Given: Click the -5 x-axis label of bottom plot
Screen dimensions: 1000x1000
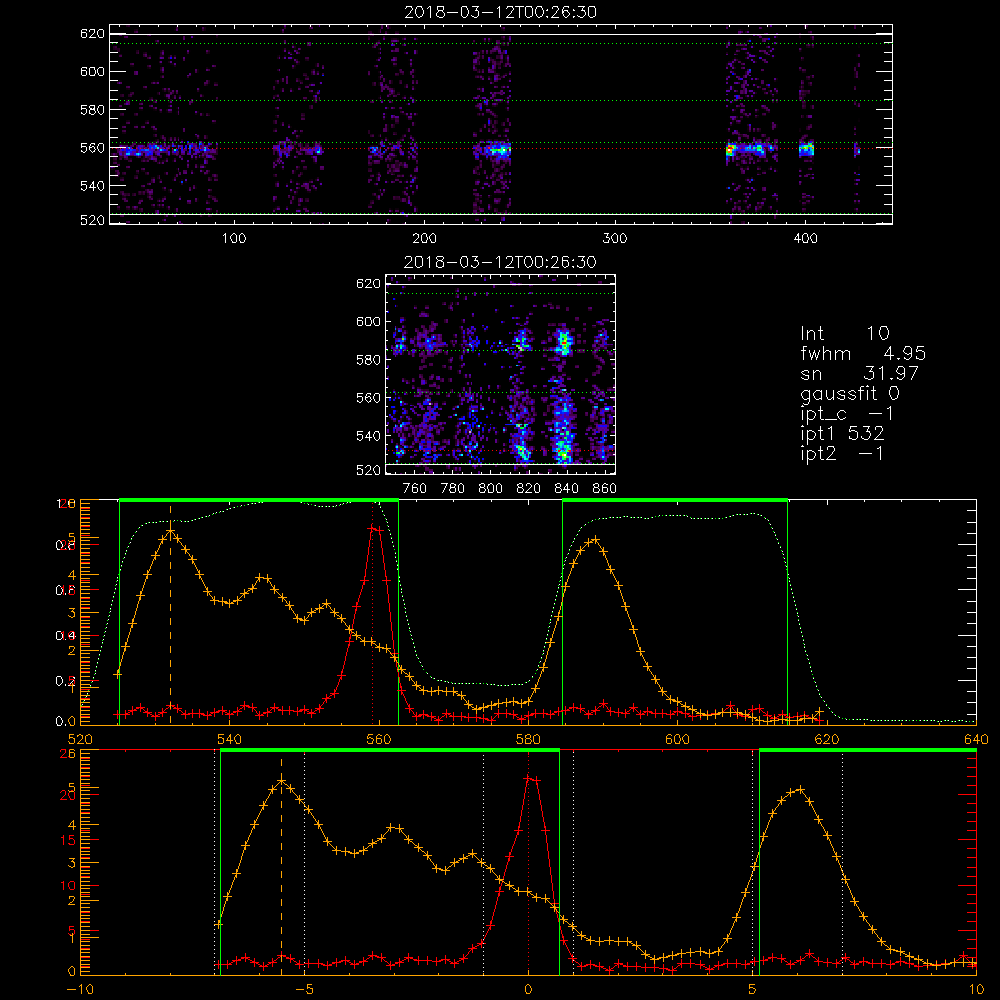Looking at the screenshot, I should click(304, 989).
